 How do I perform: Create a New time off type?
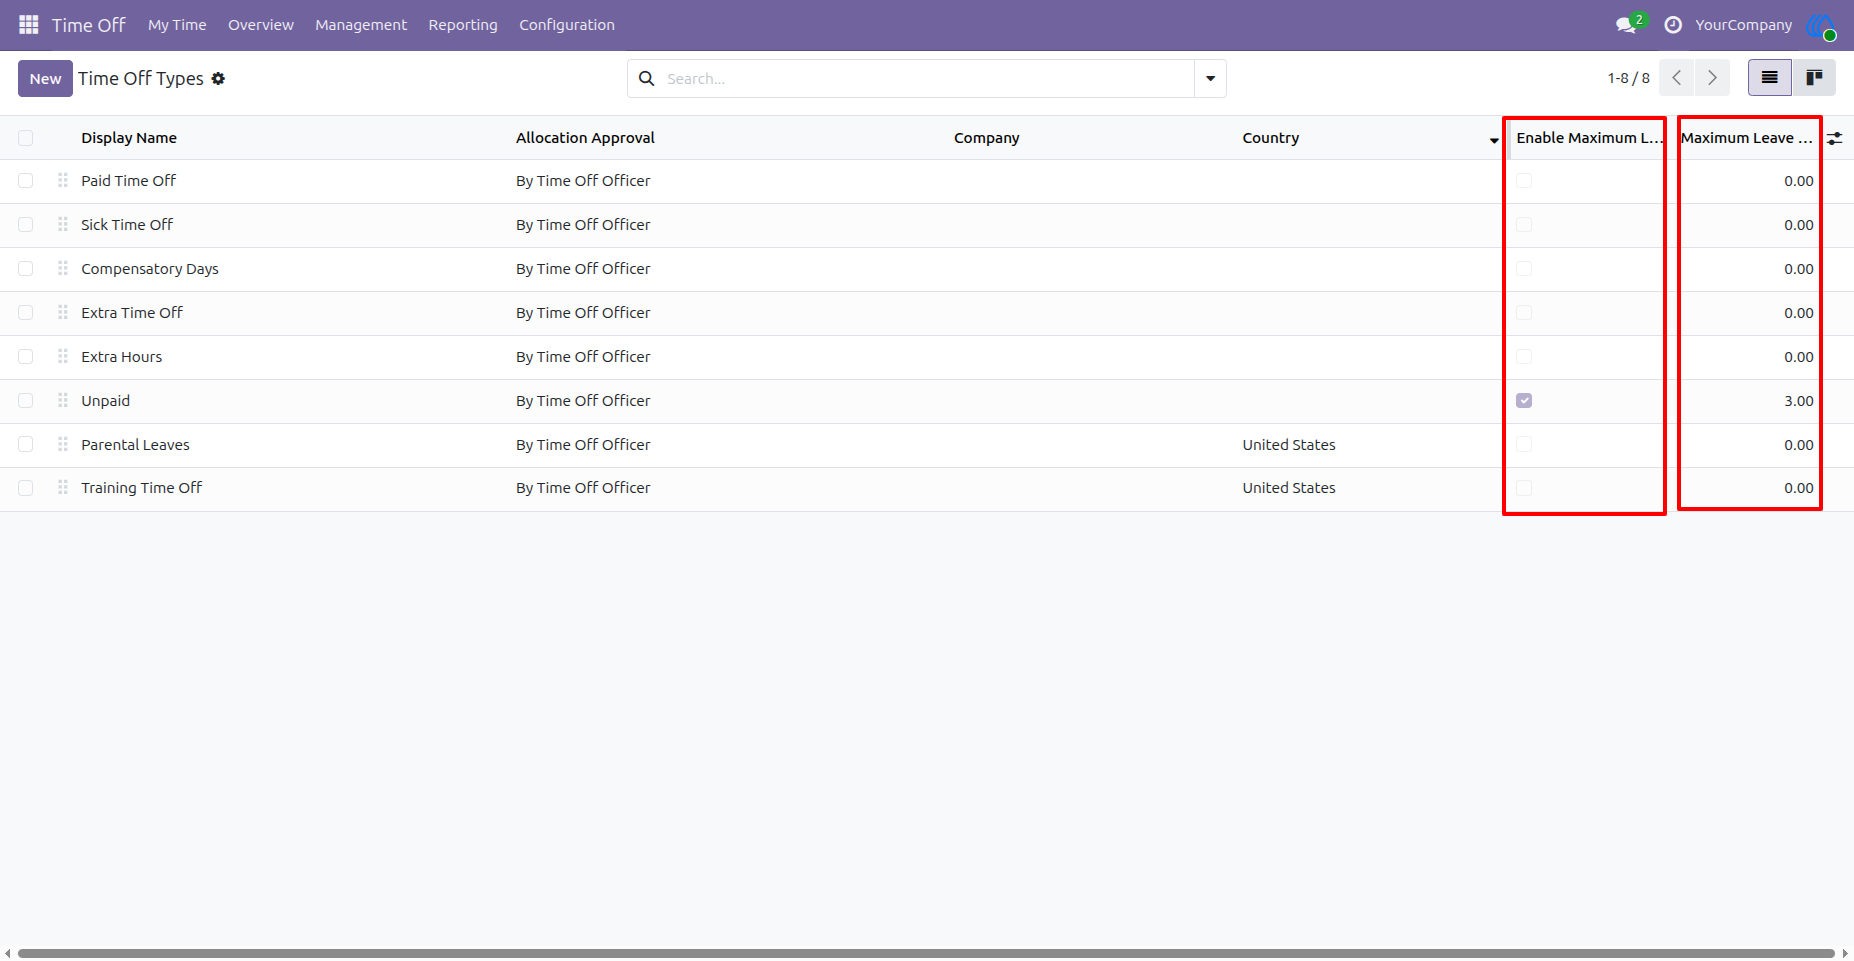click(x=45, y=79)
